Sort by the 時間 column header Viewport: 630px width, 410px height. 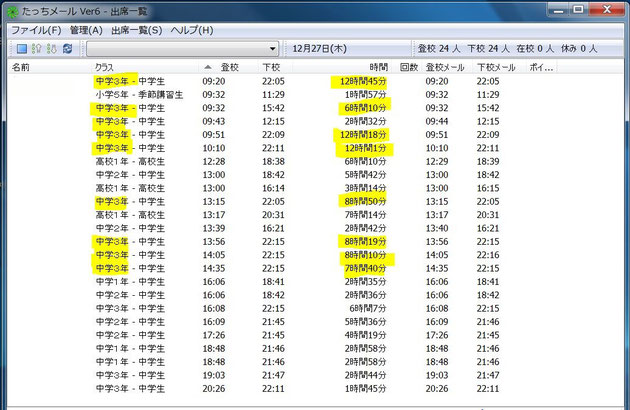coord(378,67)
